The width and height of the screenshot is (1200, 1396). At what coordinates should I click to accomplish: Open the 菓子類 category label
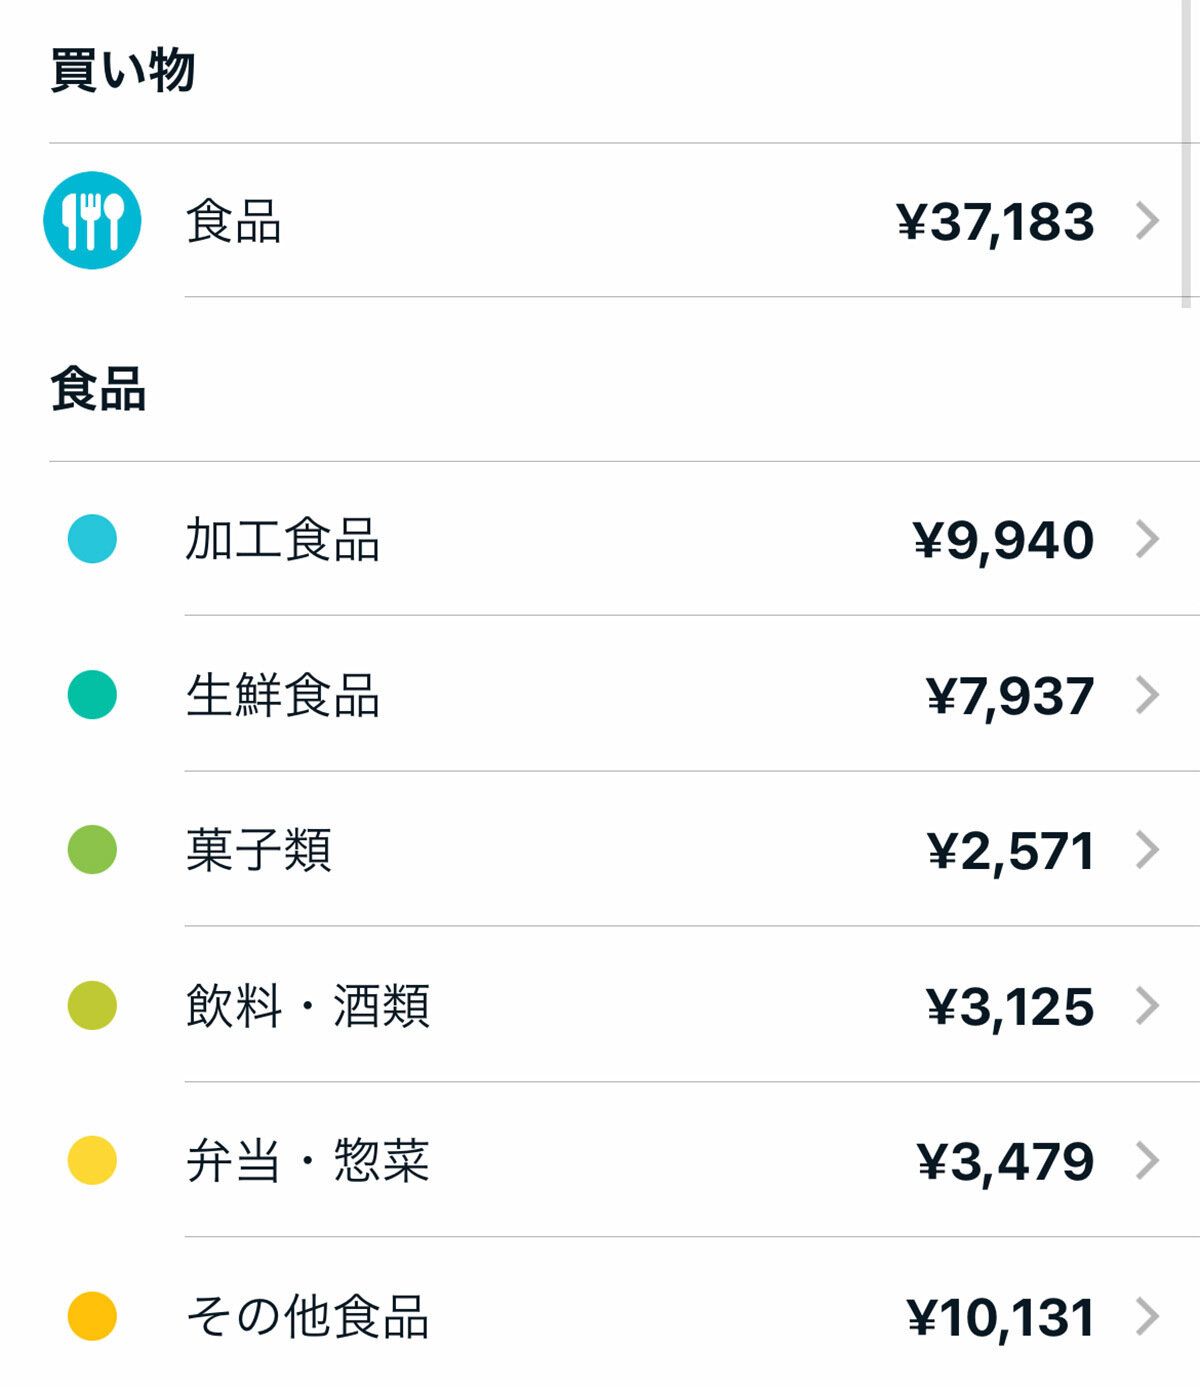pyautogui.click(x=258, y=851)
